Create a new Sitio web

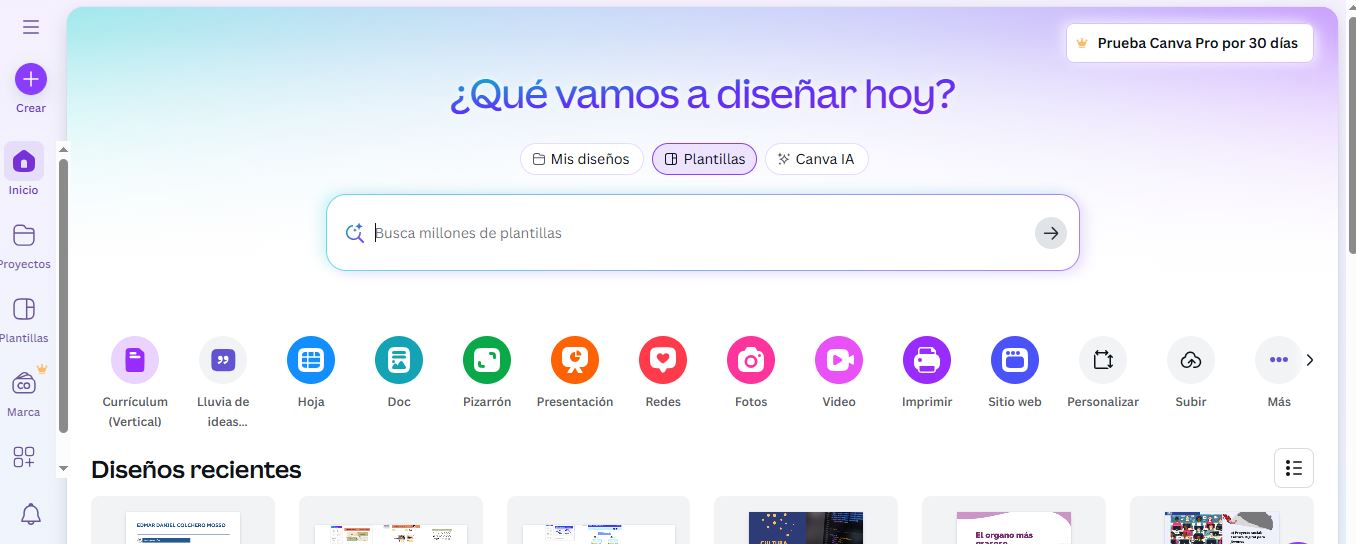click(x=1015, y=360)
